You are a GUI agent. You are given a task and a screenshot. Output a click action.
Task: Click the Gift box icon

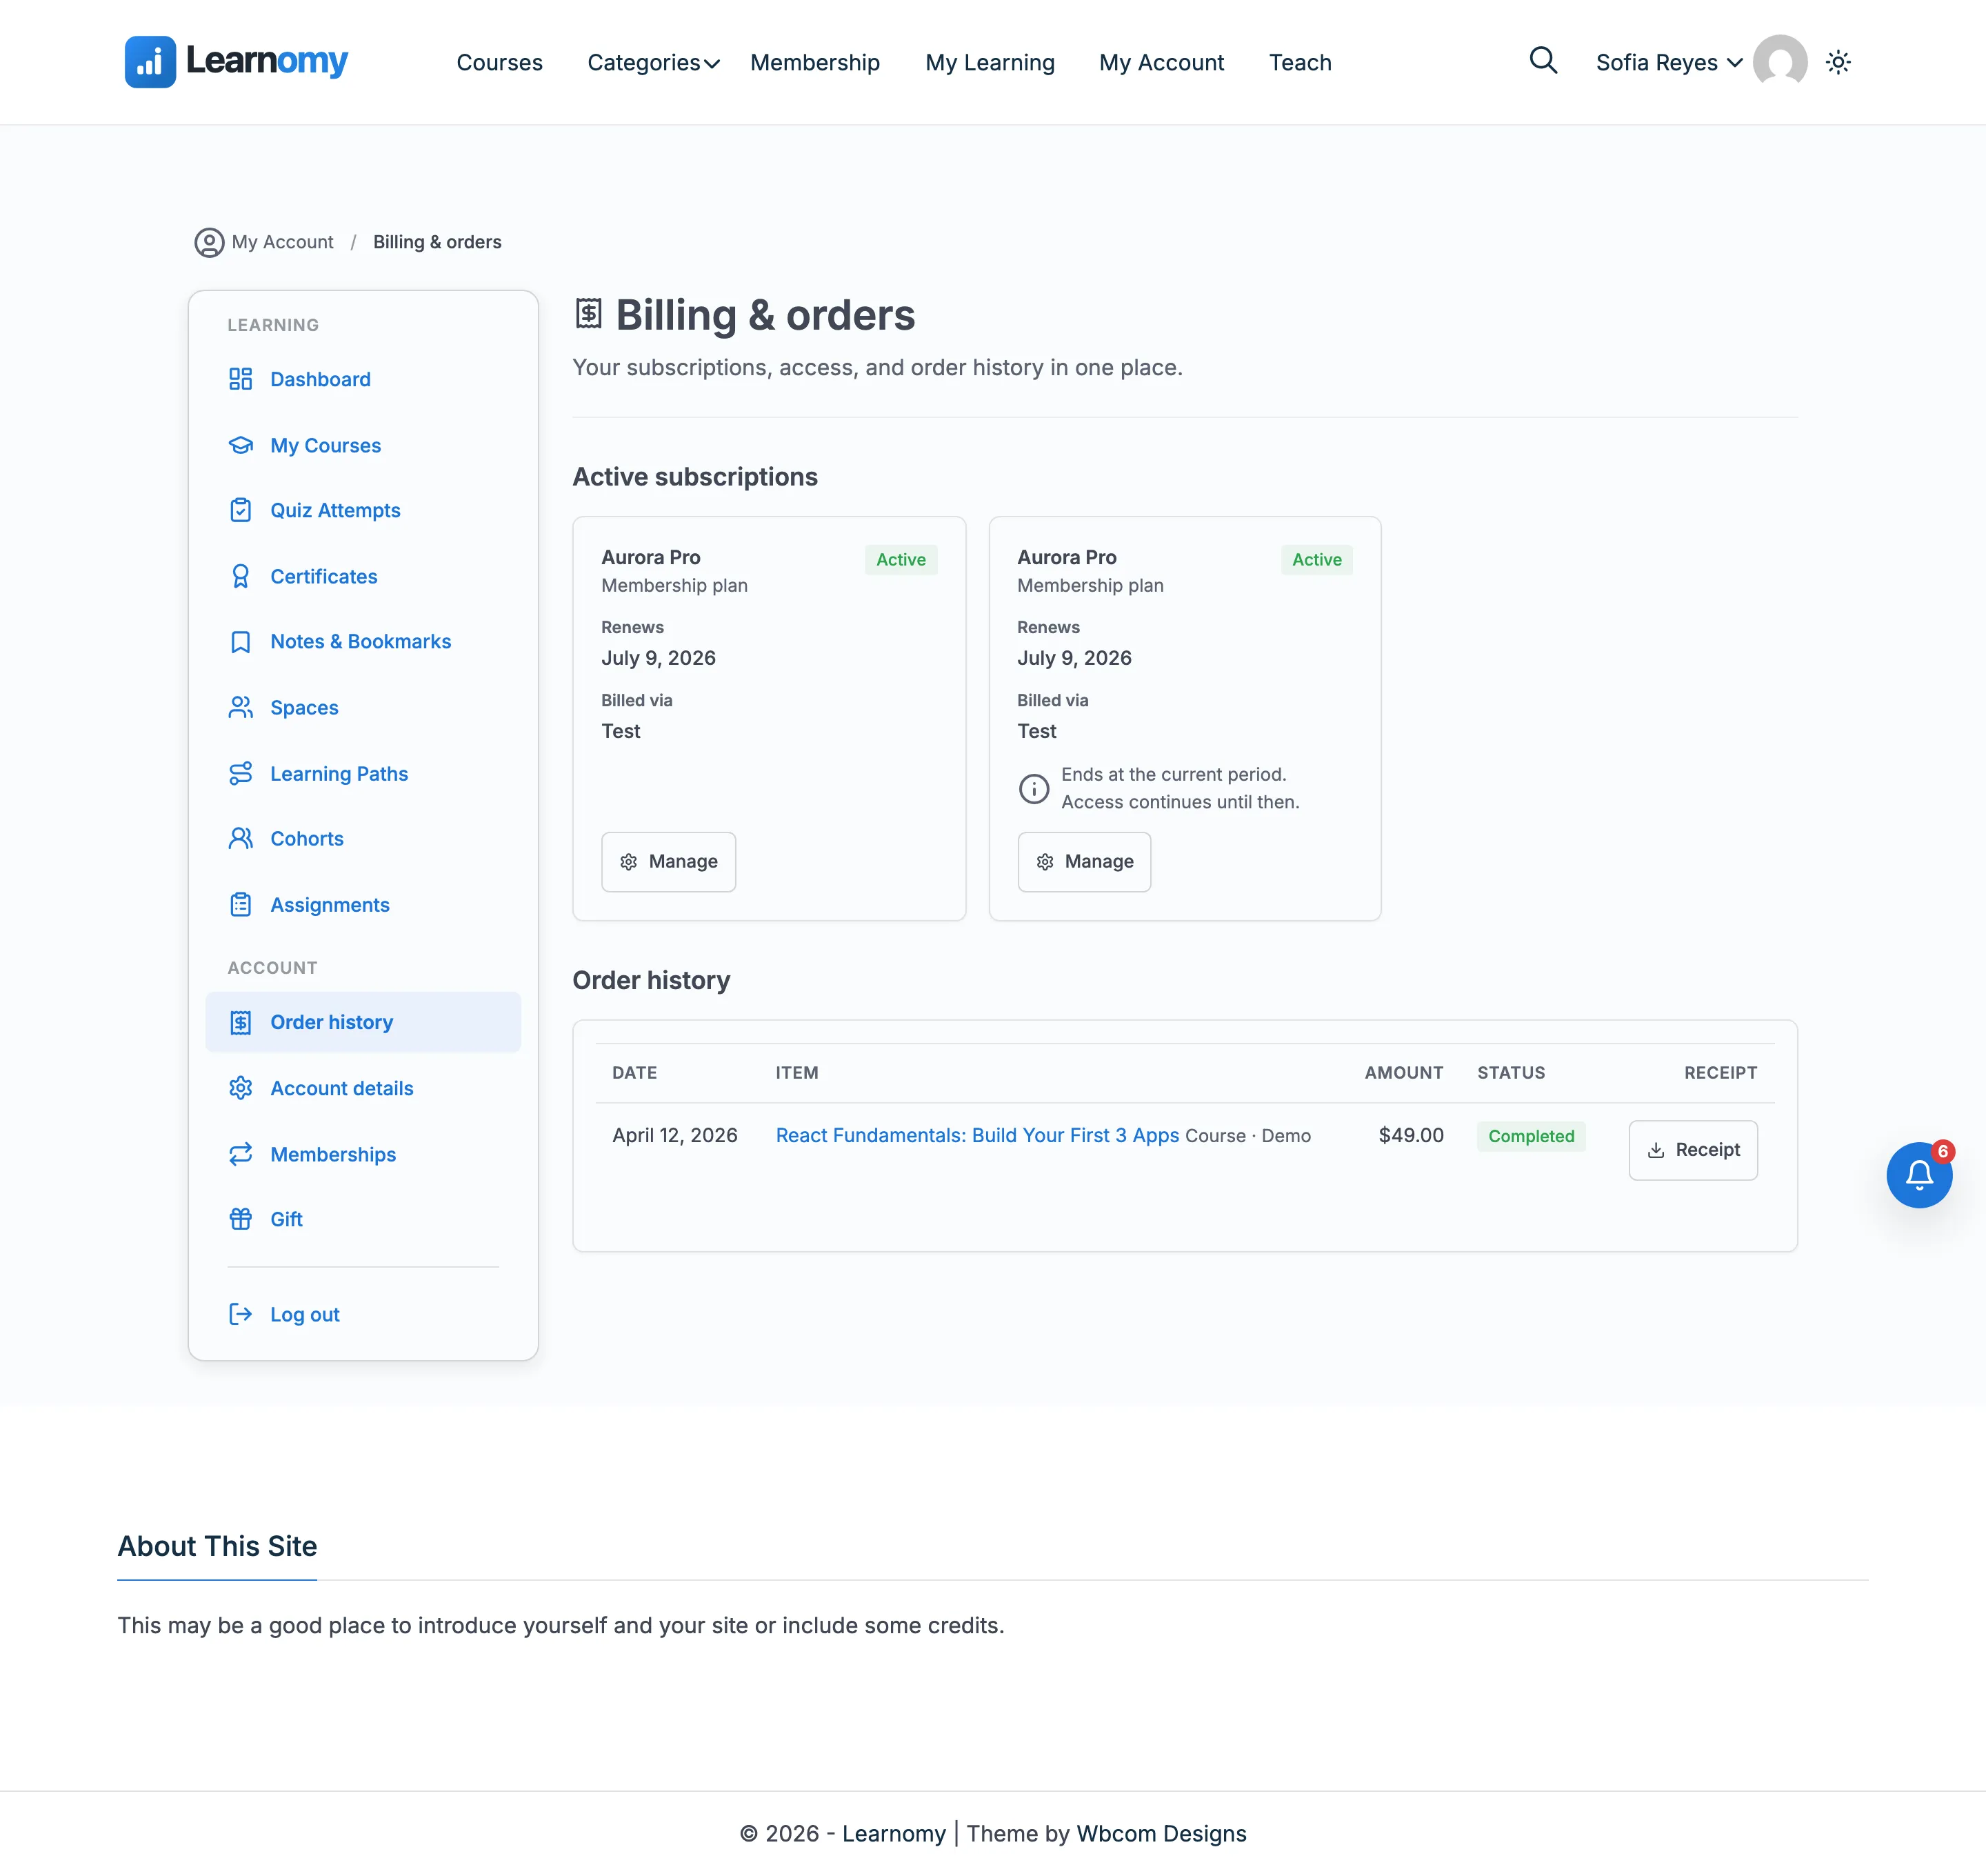point(241,1219)
